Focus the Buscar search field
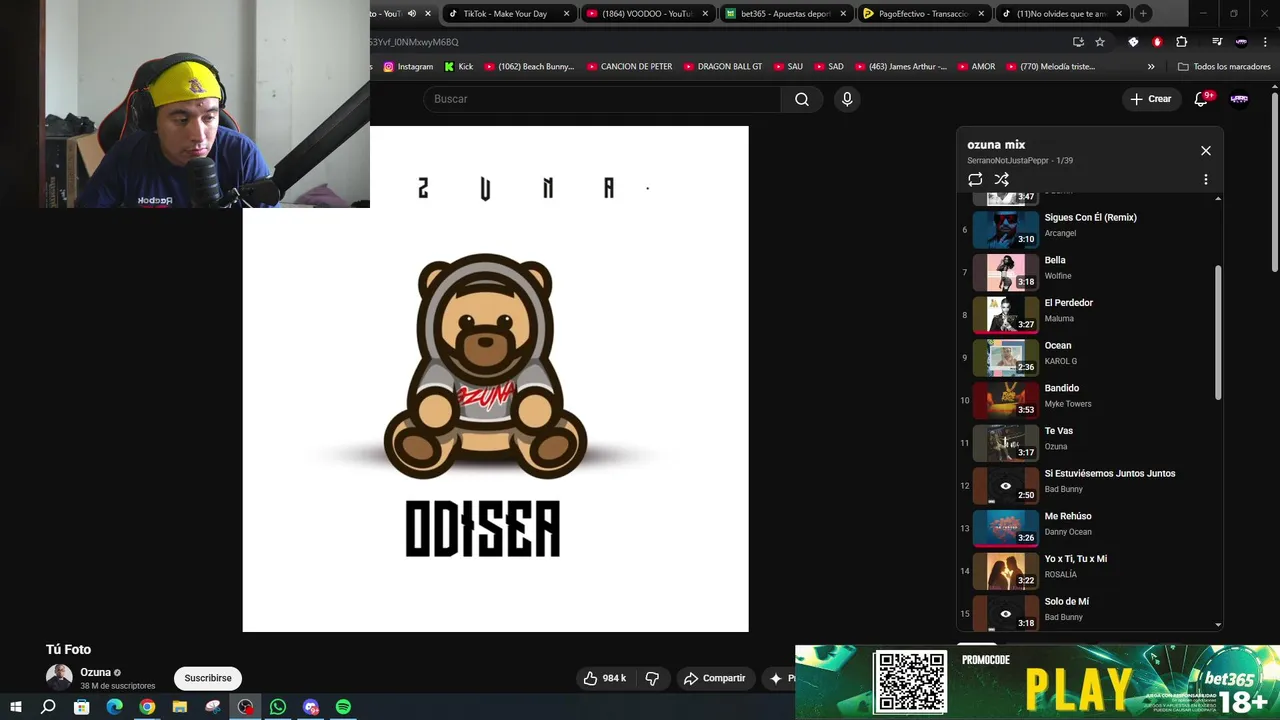 tap(602, 99)
